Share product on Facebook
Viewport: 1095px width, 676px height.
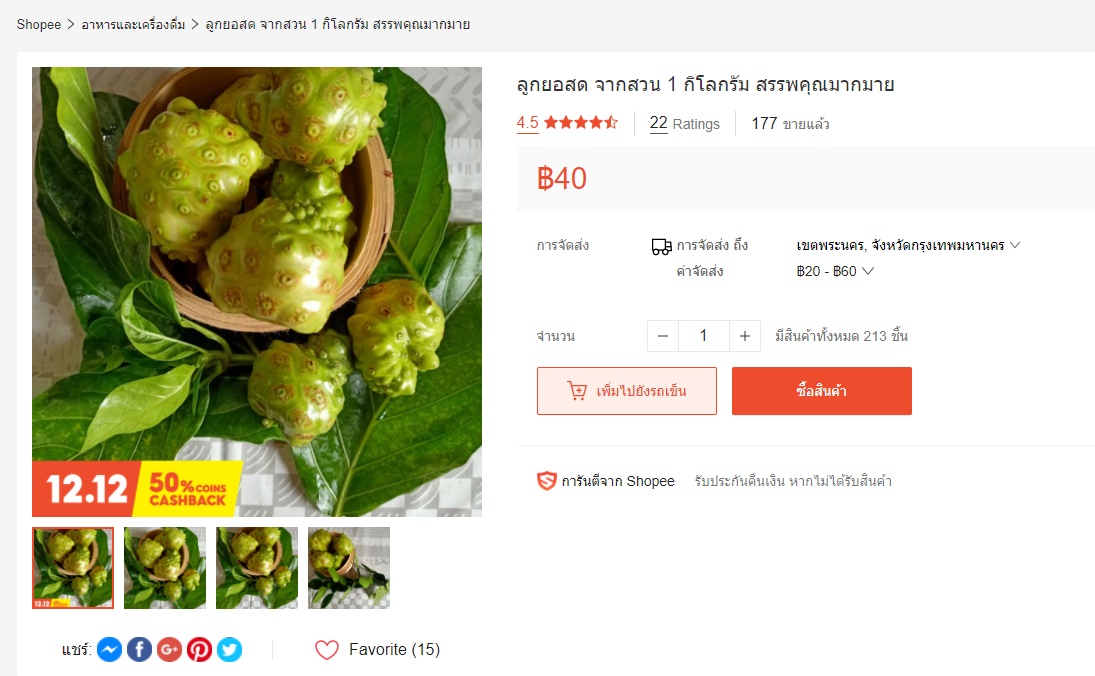[x=140, y=649]
